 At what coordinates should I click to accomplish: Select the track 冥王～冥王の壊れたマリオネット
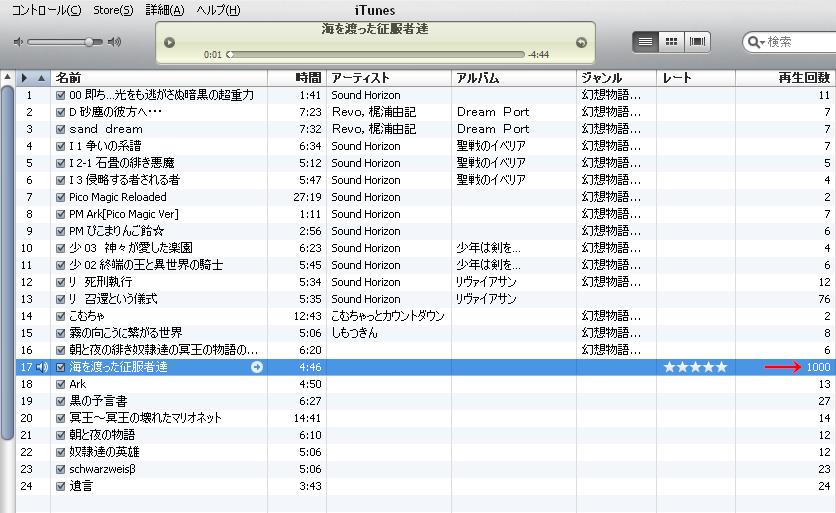(x=145, y=418)
